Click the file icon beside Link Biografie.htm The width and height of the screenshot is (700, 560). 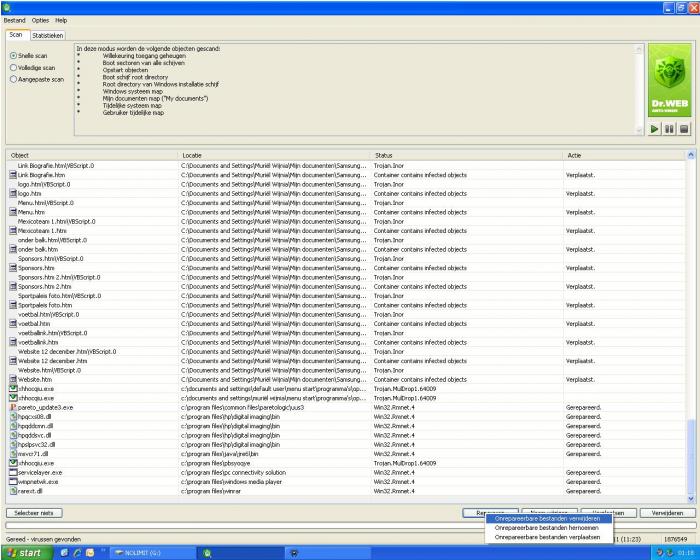tap(13, 175)
